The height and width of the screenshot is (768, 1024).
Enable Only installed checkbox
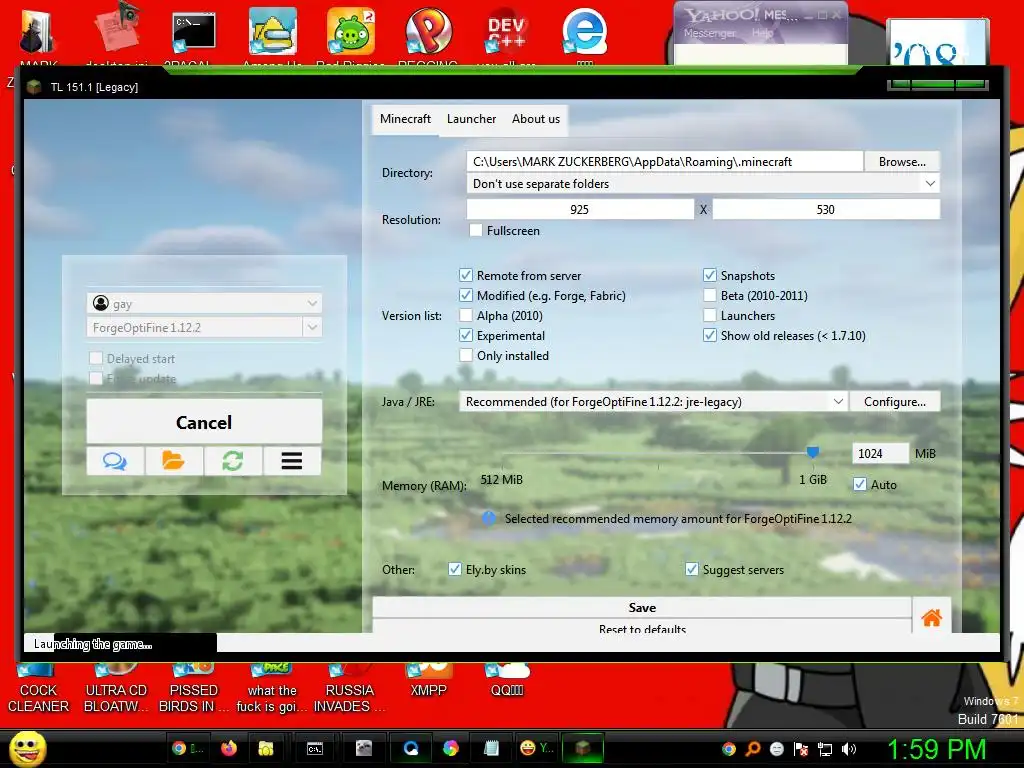click(x=466, y=355)
